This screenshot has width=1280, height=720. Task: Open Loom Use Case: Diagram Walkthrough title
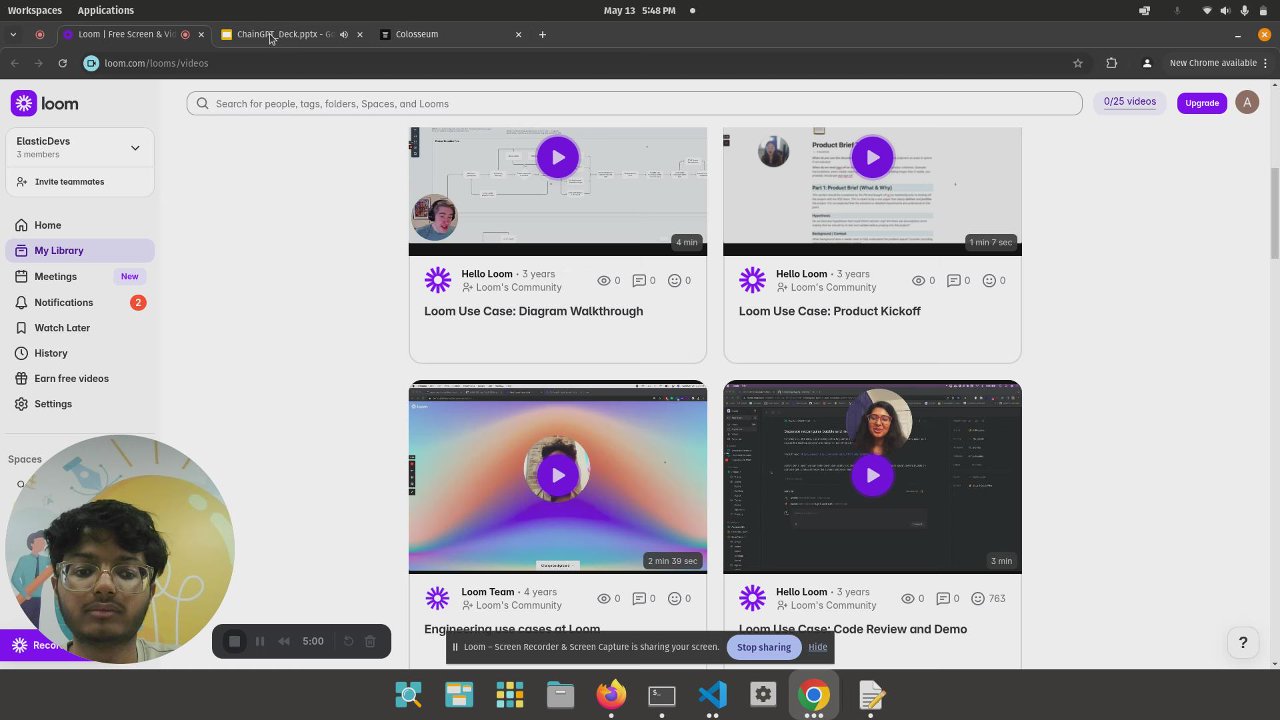pyautogui.click(x=533, y=311)
